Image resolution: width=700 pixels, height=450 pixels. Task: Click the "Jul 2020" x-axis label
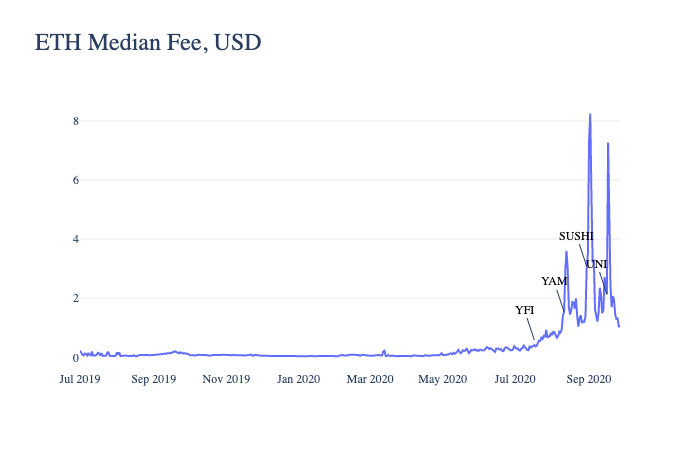pyautogui.click(x=515, y=379)
